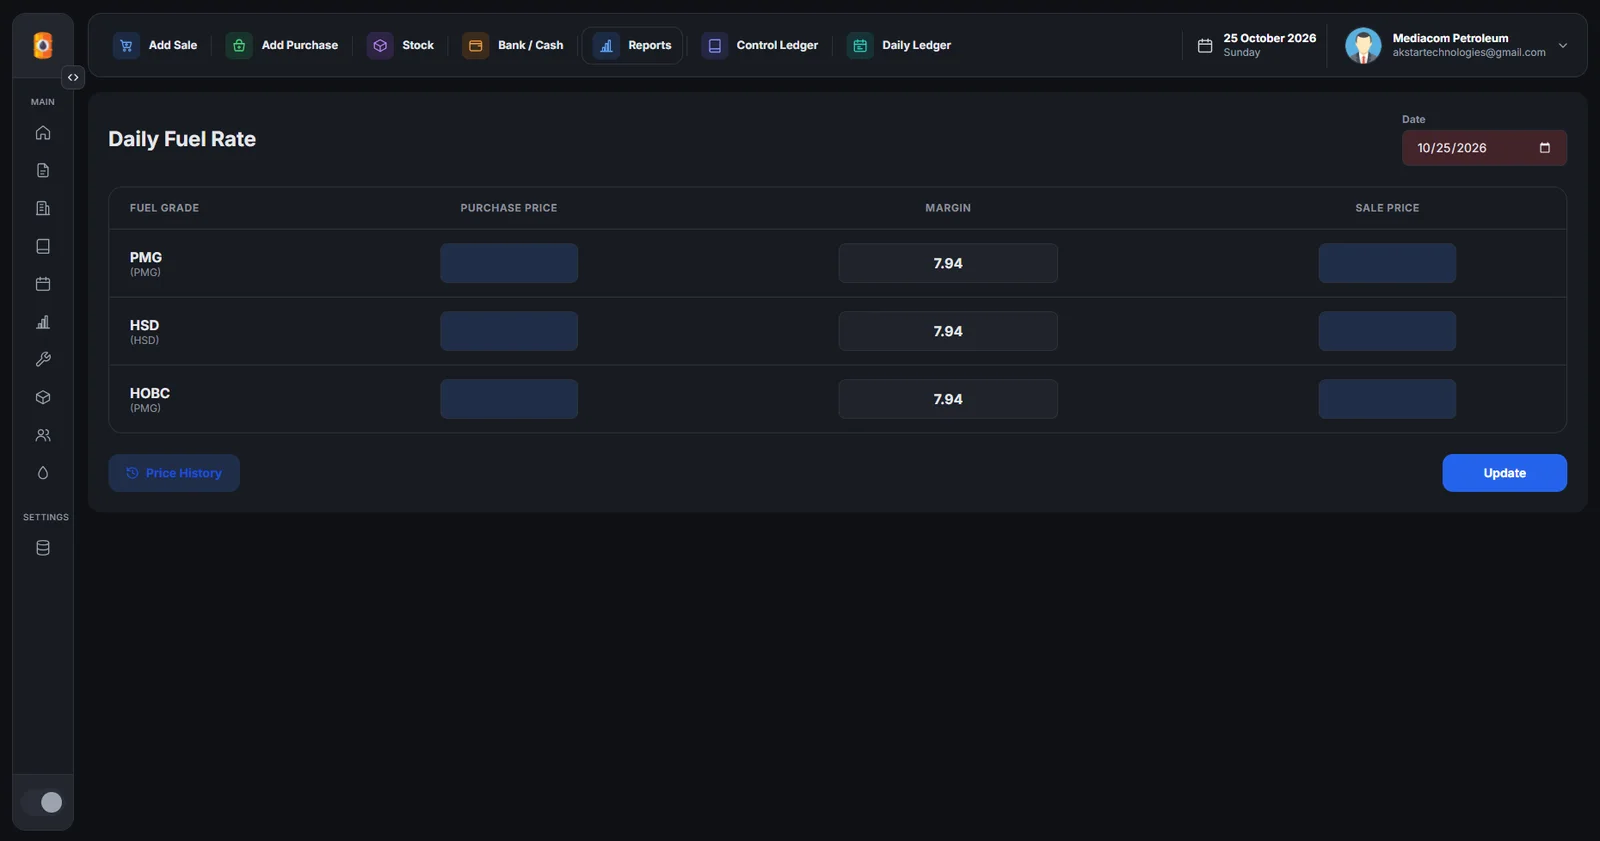Click the PMG margin field
Viewport: 1600px width, 841px height.
pos(948,263)
